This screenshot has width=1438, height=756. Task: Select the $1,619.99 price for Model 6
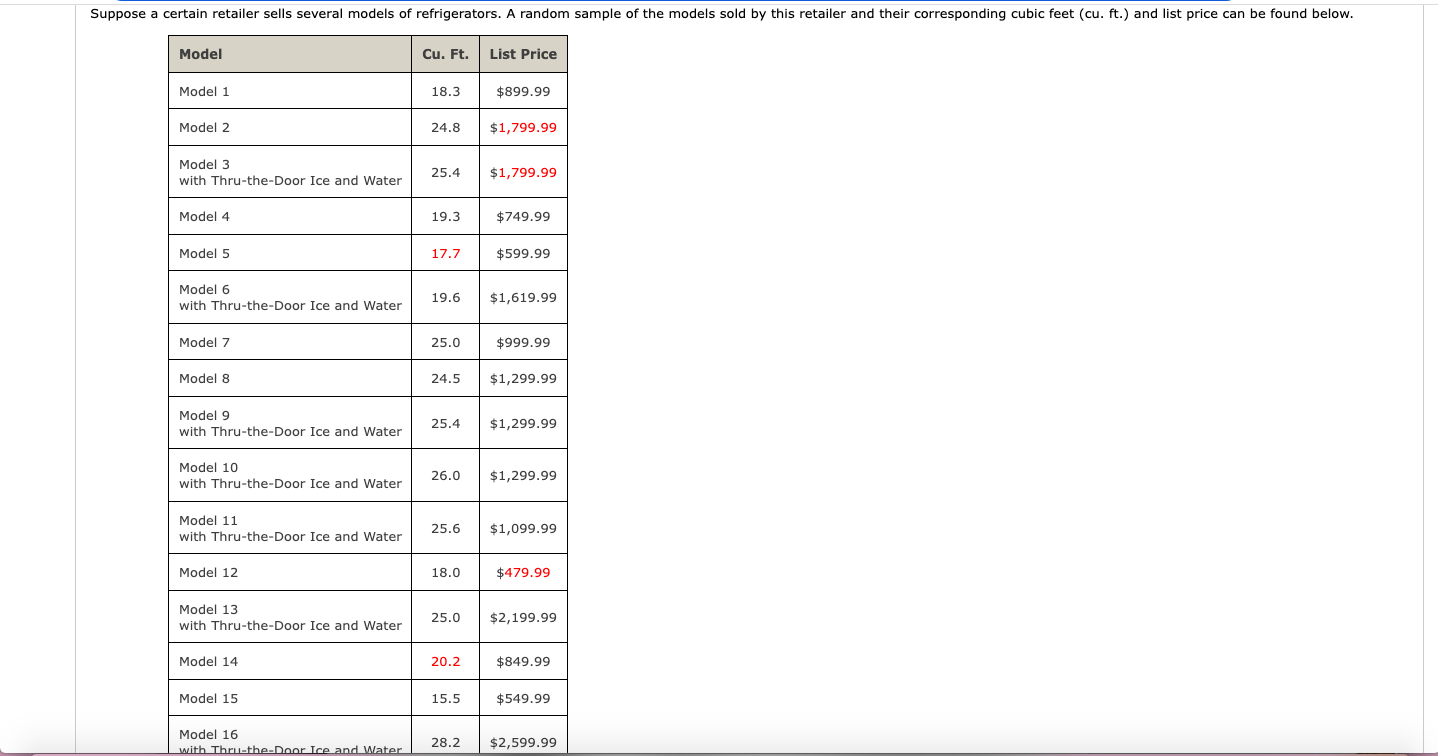(x=522, y=297)
